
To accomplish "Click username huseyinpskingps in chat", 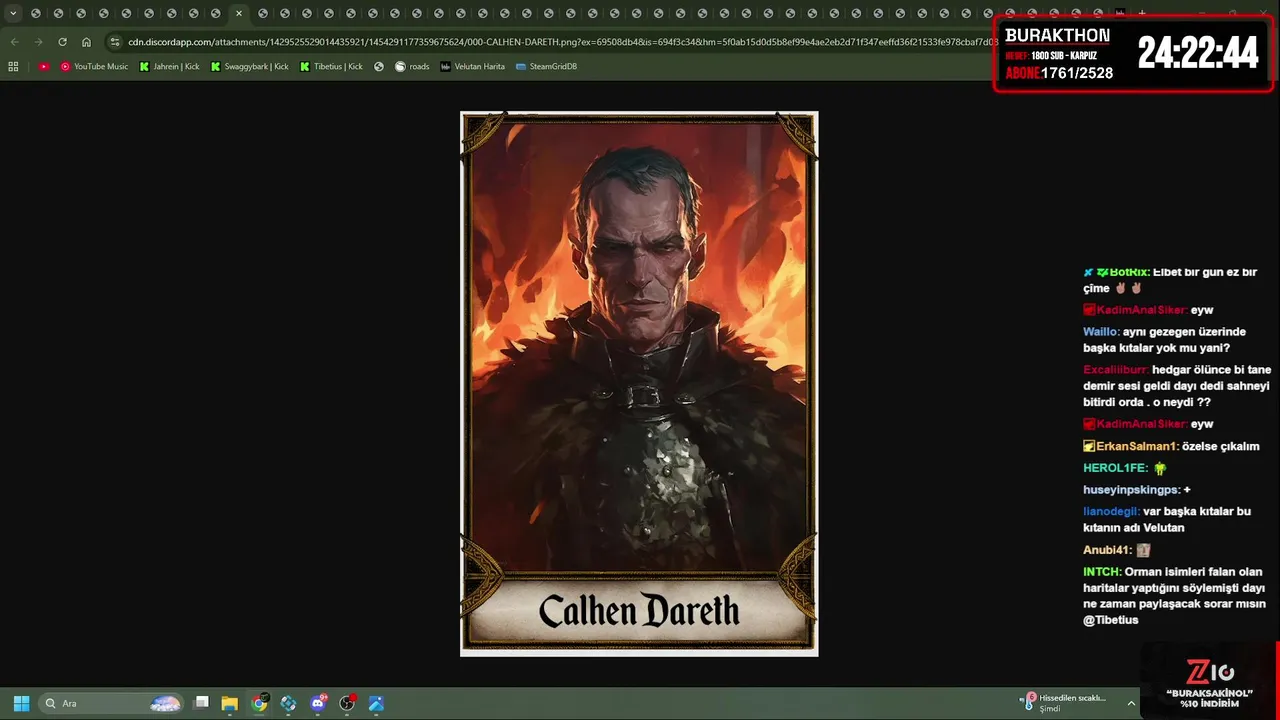I will click(x=1132, y=490).
